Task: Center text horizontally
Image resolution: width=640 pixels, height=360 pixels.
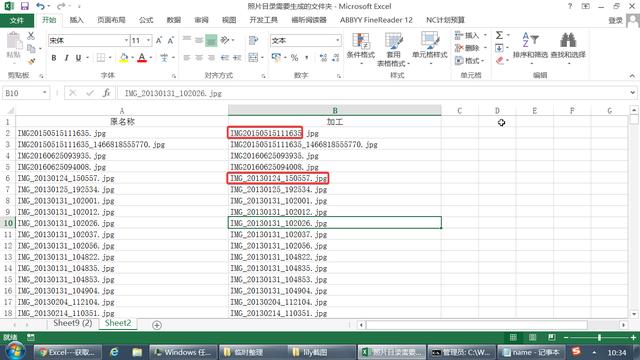Action: pyautogui.click(x=199, y=58)
